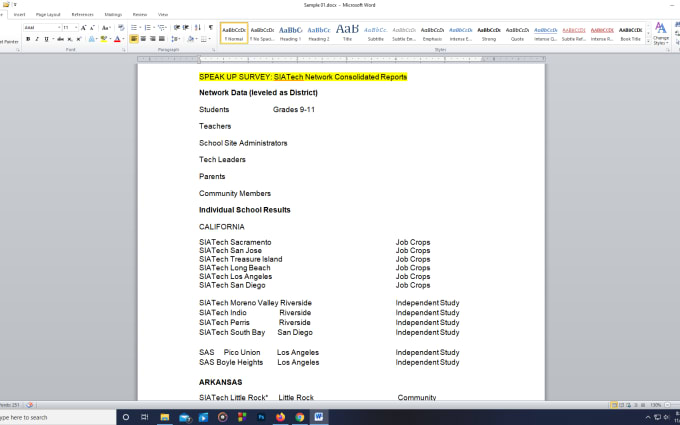Apply yellow text highlight color
The height and width of the screenshot is (425, 680).
(104, 39)
